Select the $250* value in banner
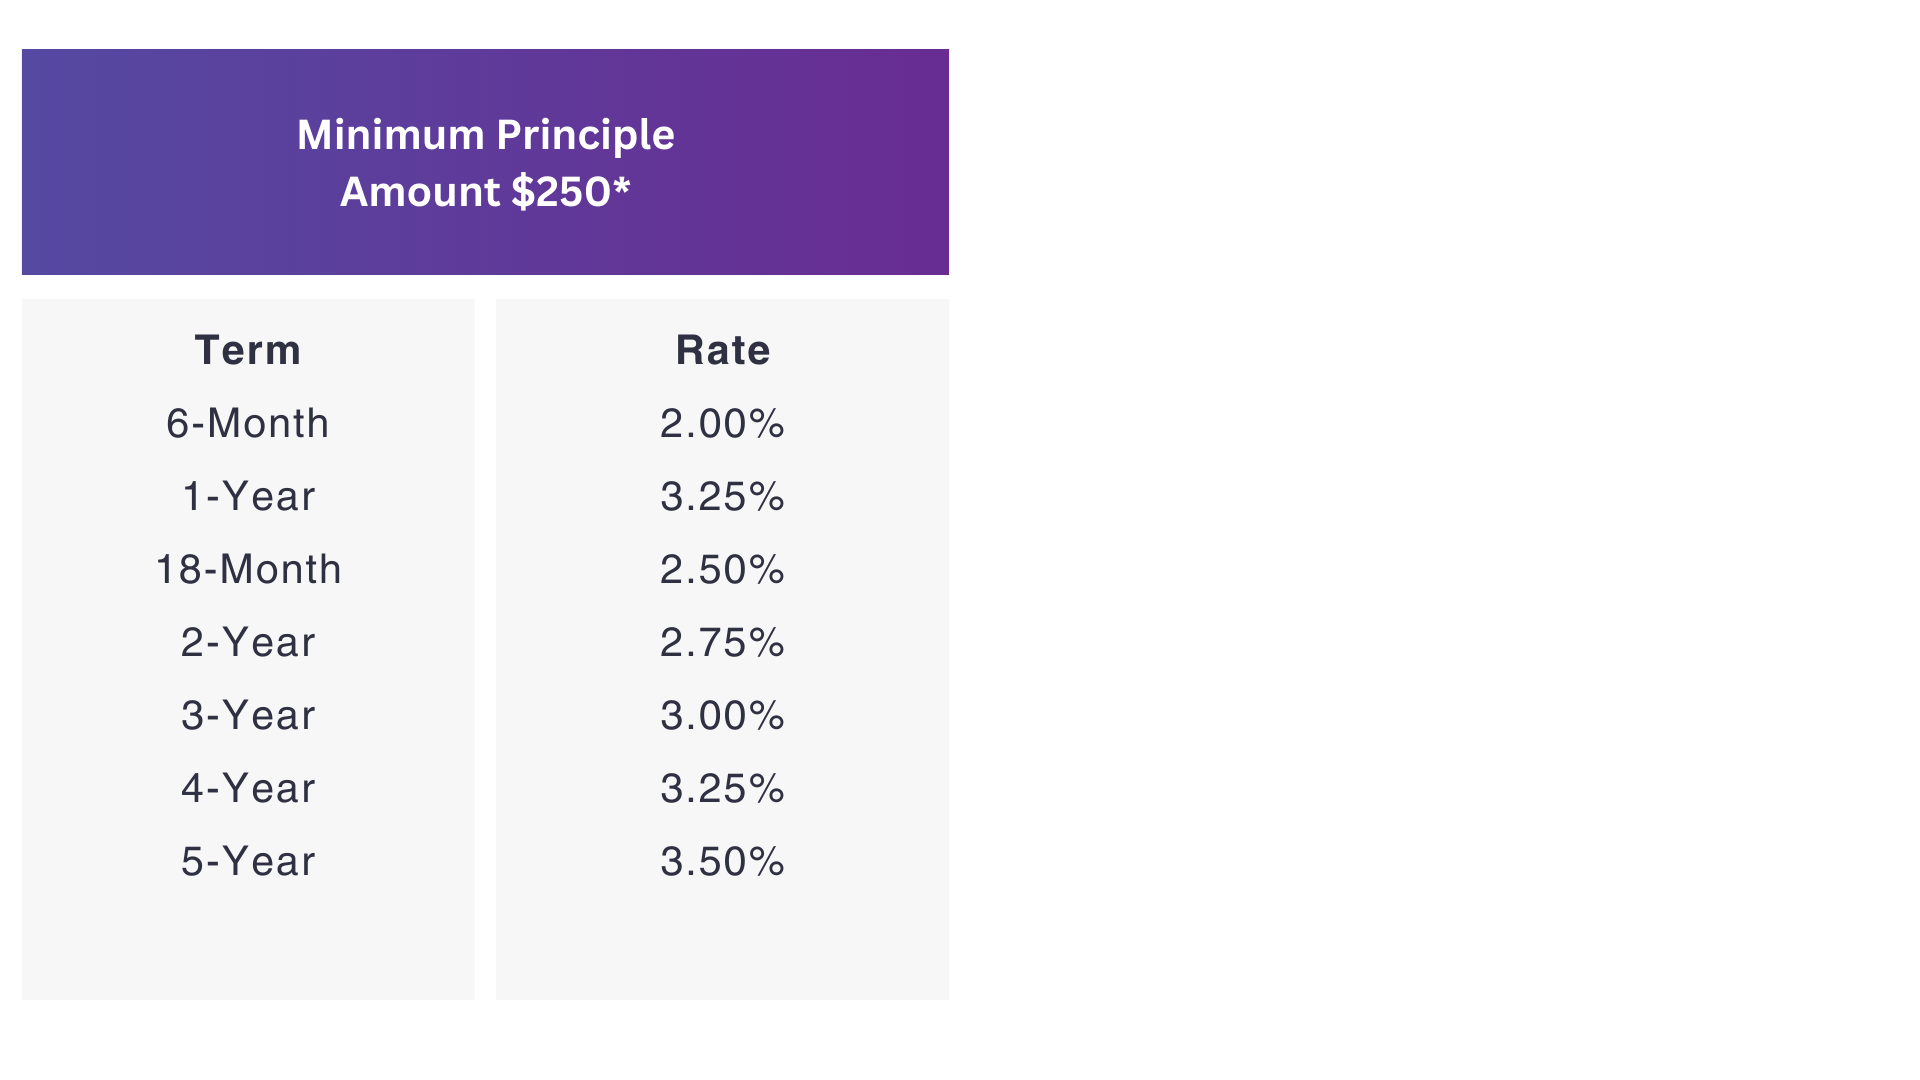This screenshot has height=1080, width=1920. 571,192
